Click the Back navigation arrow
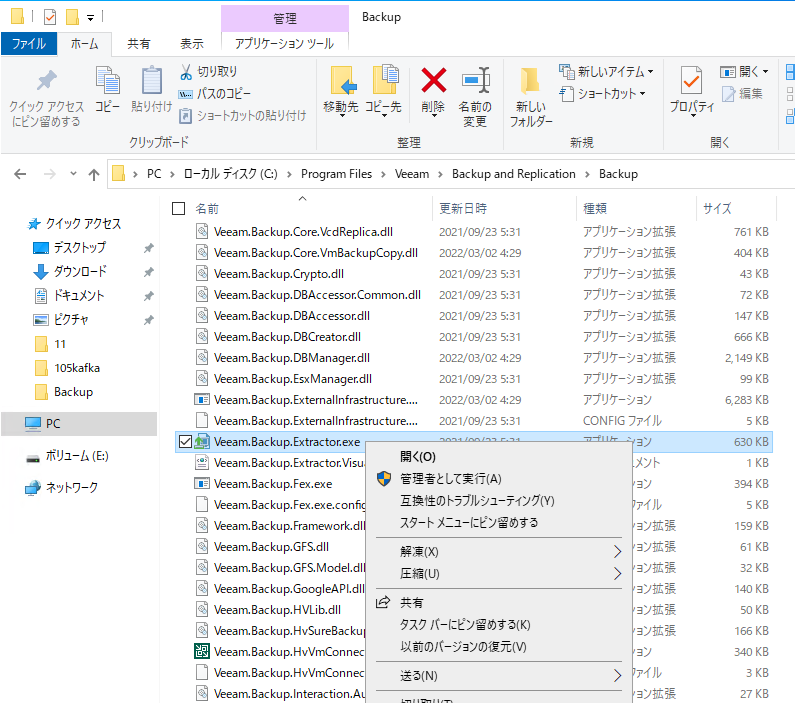795x703 pixels. pyautogui.click(x=20, y=174)
